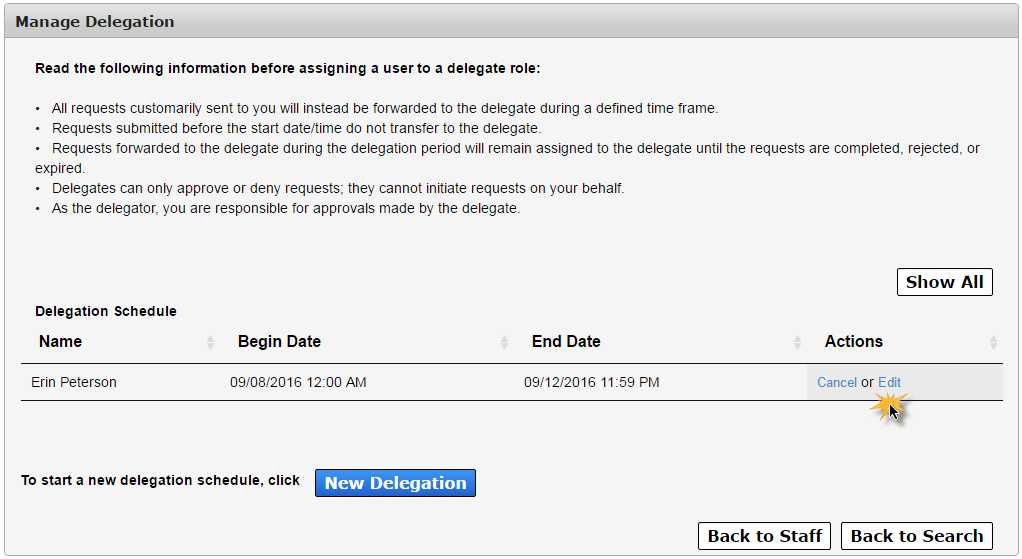The width and height of the screenshot is (1022, 559).
Task: Click the 09/12/2016 11:59 PM end date cell
Action: pyautogui.click(x=592, y=382)
